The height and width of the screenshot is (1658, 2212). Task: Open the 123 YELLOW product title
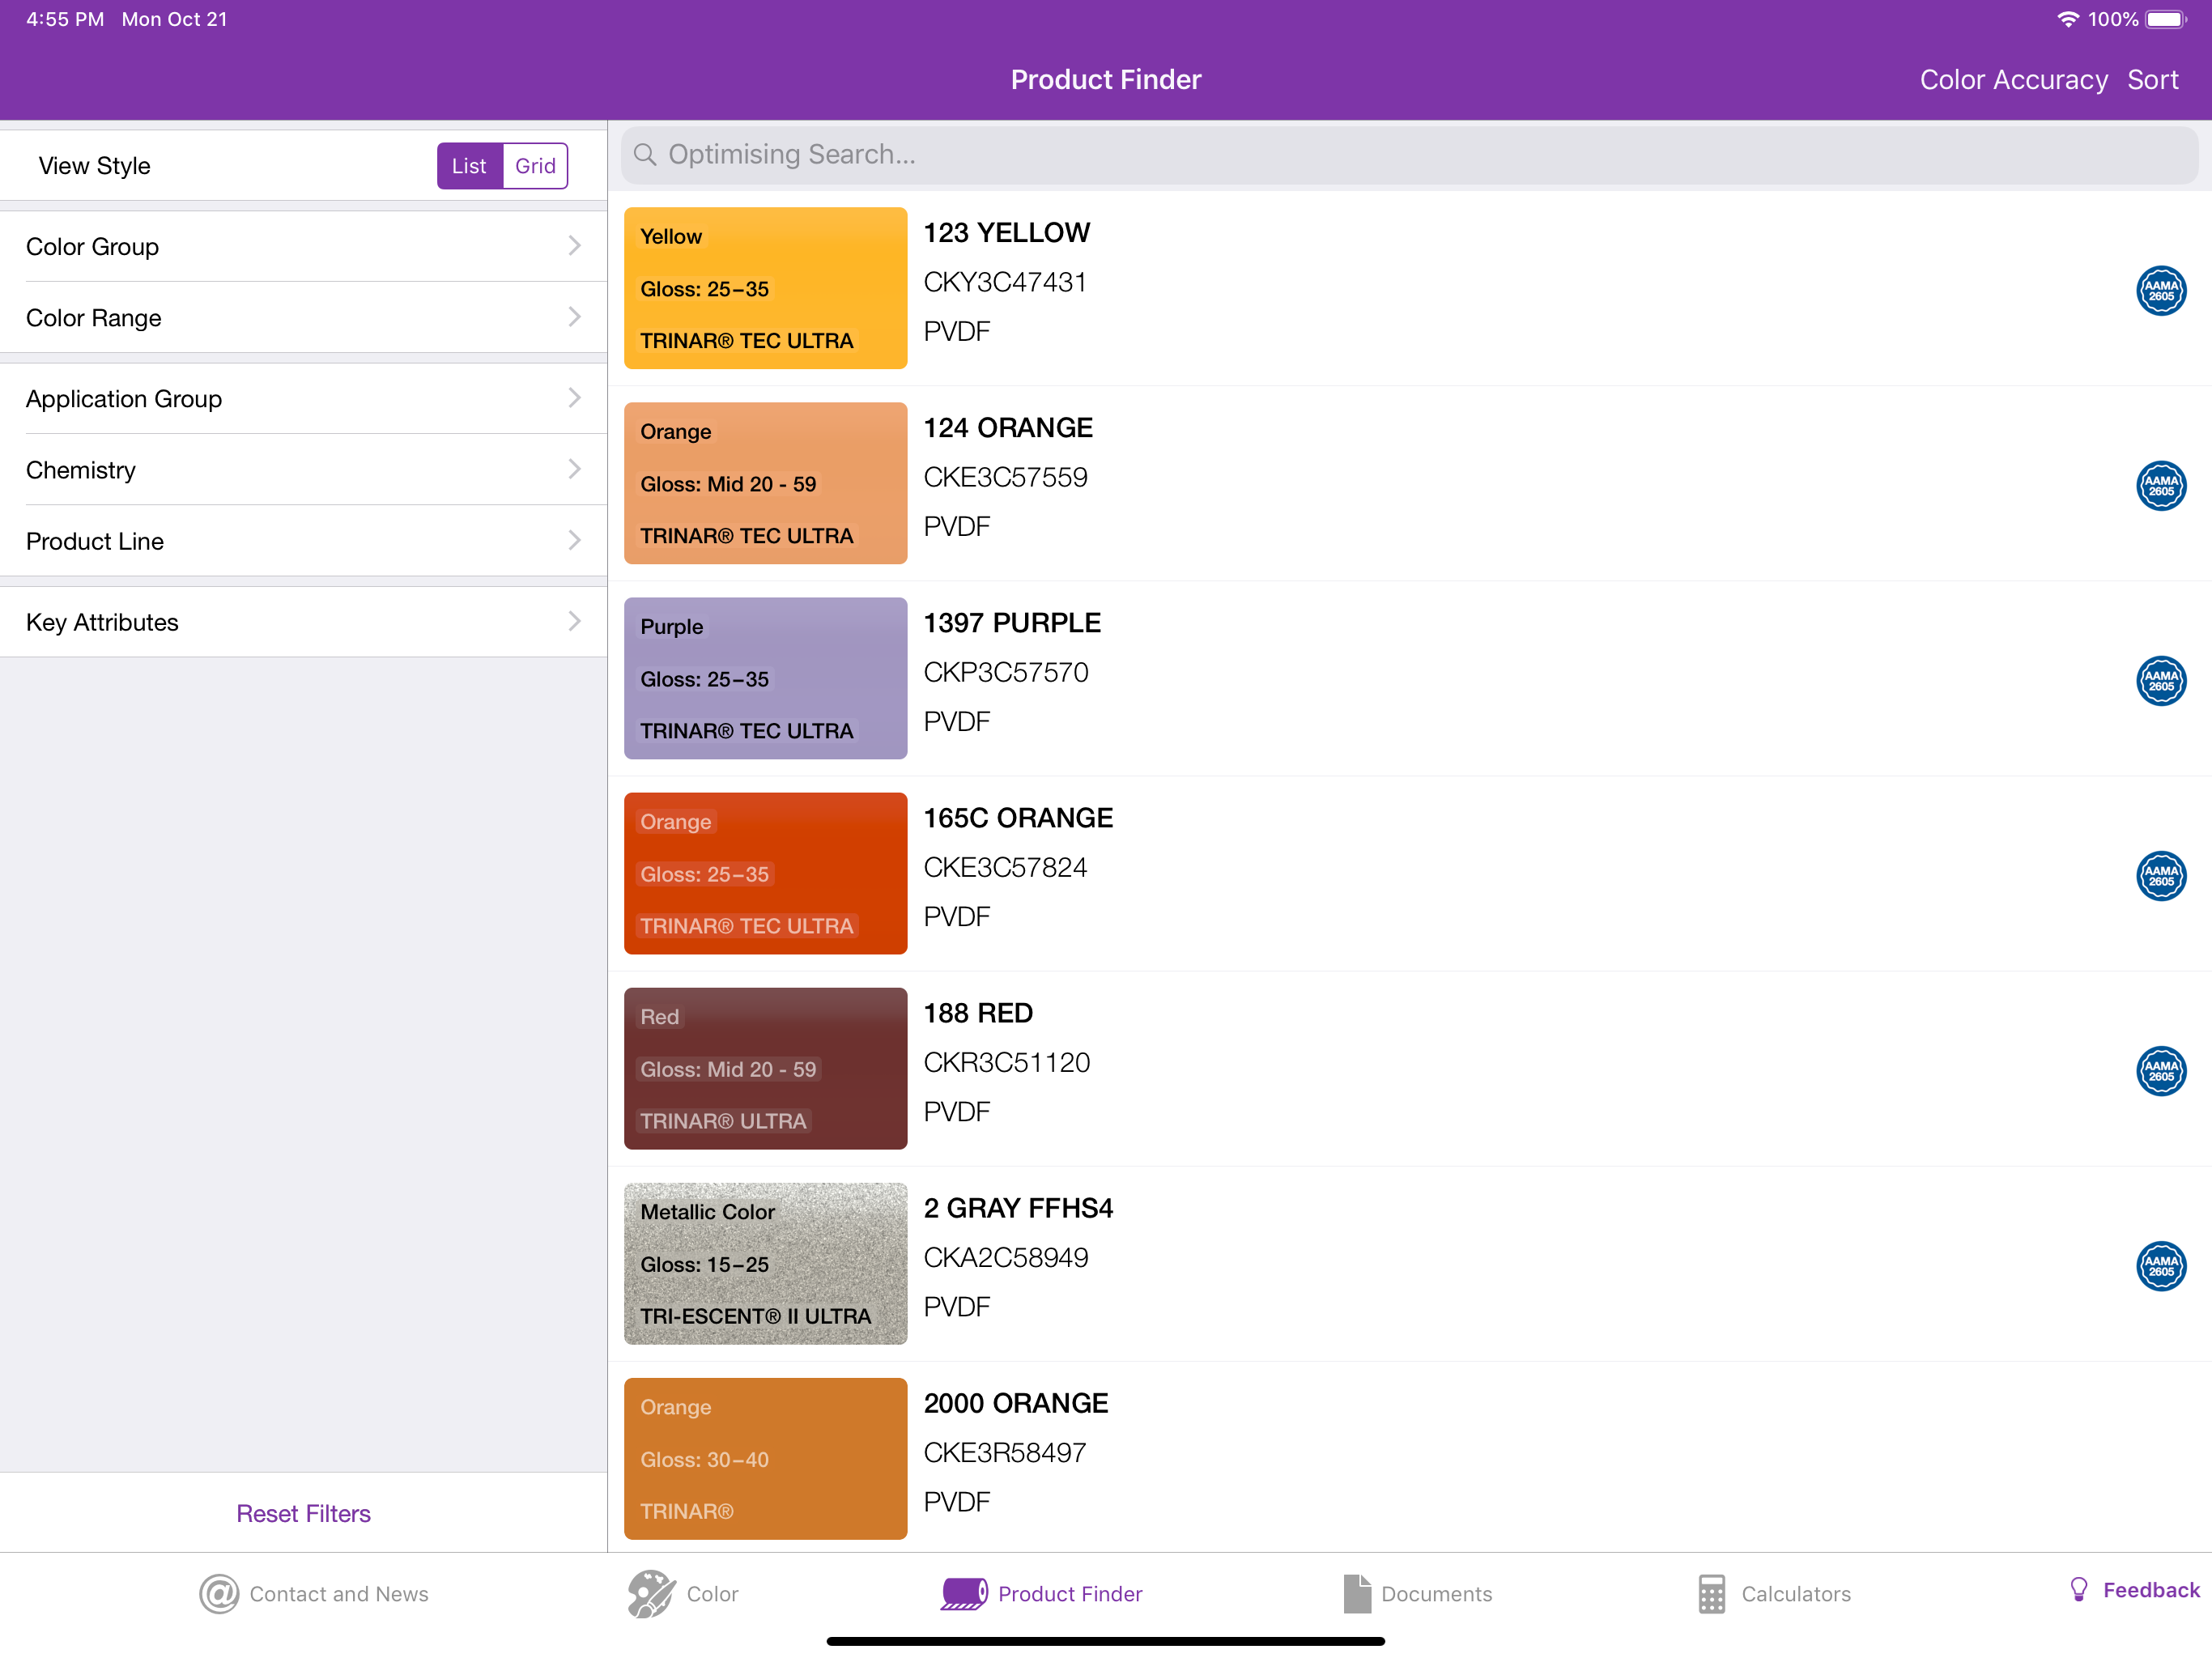[x=1006, y=233]
